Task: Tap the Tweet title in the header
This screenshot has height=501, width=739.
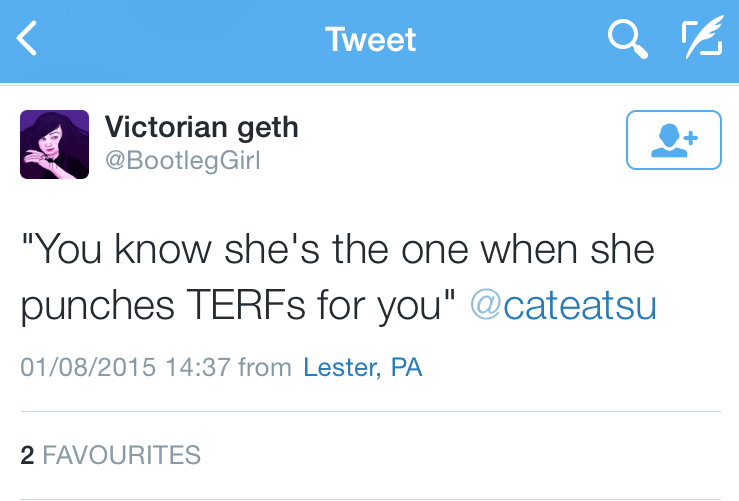Action: (x=370, y=40)
